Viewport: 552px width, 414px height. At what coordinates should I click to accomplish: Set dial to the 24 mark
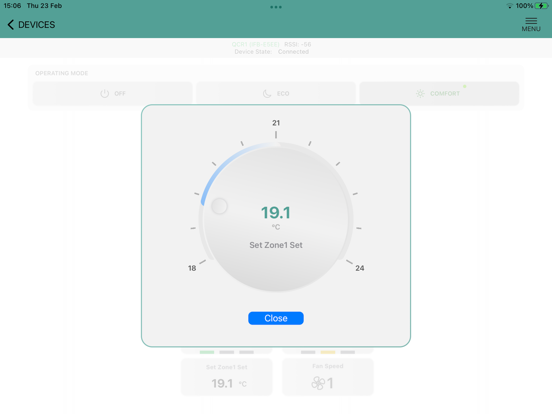click(359, 268)
